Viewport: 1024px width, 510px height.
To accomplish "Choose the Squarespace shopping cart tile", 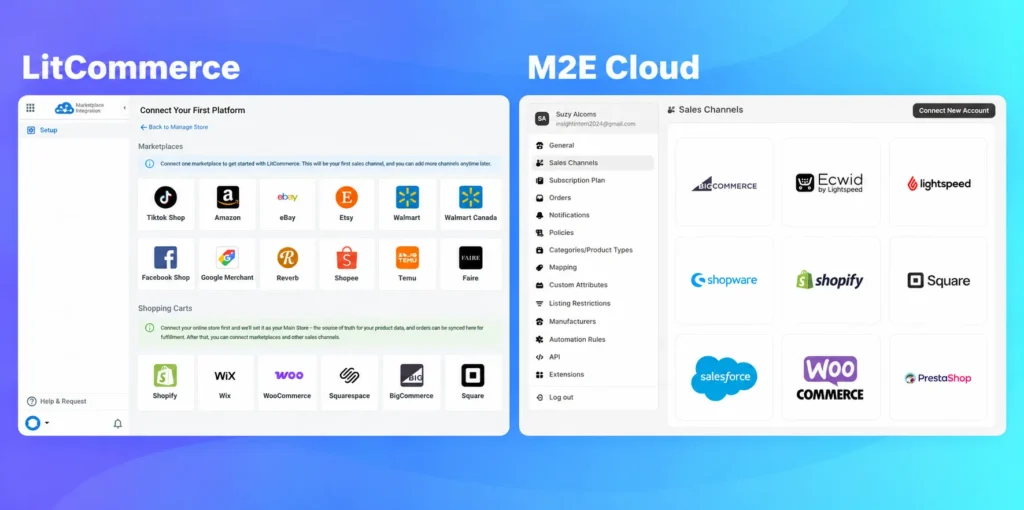I will (349, 382).
